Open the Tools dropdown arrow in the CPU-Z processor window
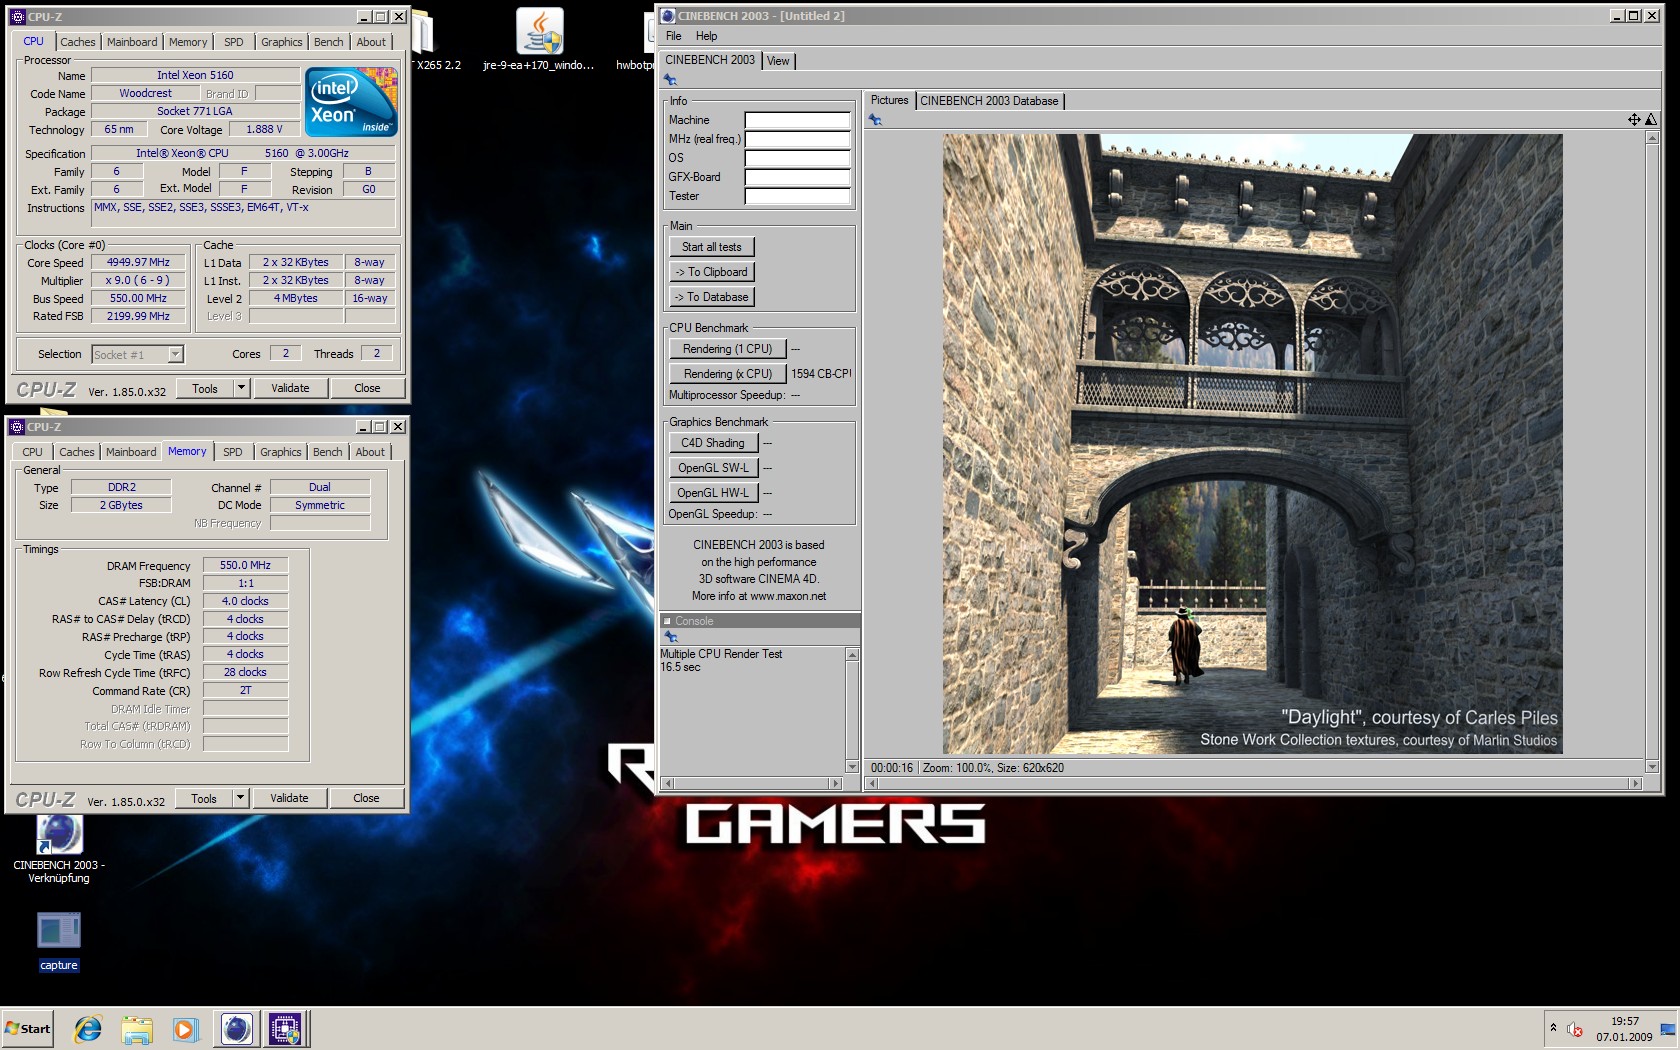This screenshot has height=1050, width=1680. (x=241, y=388)
